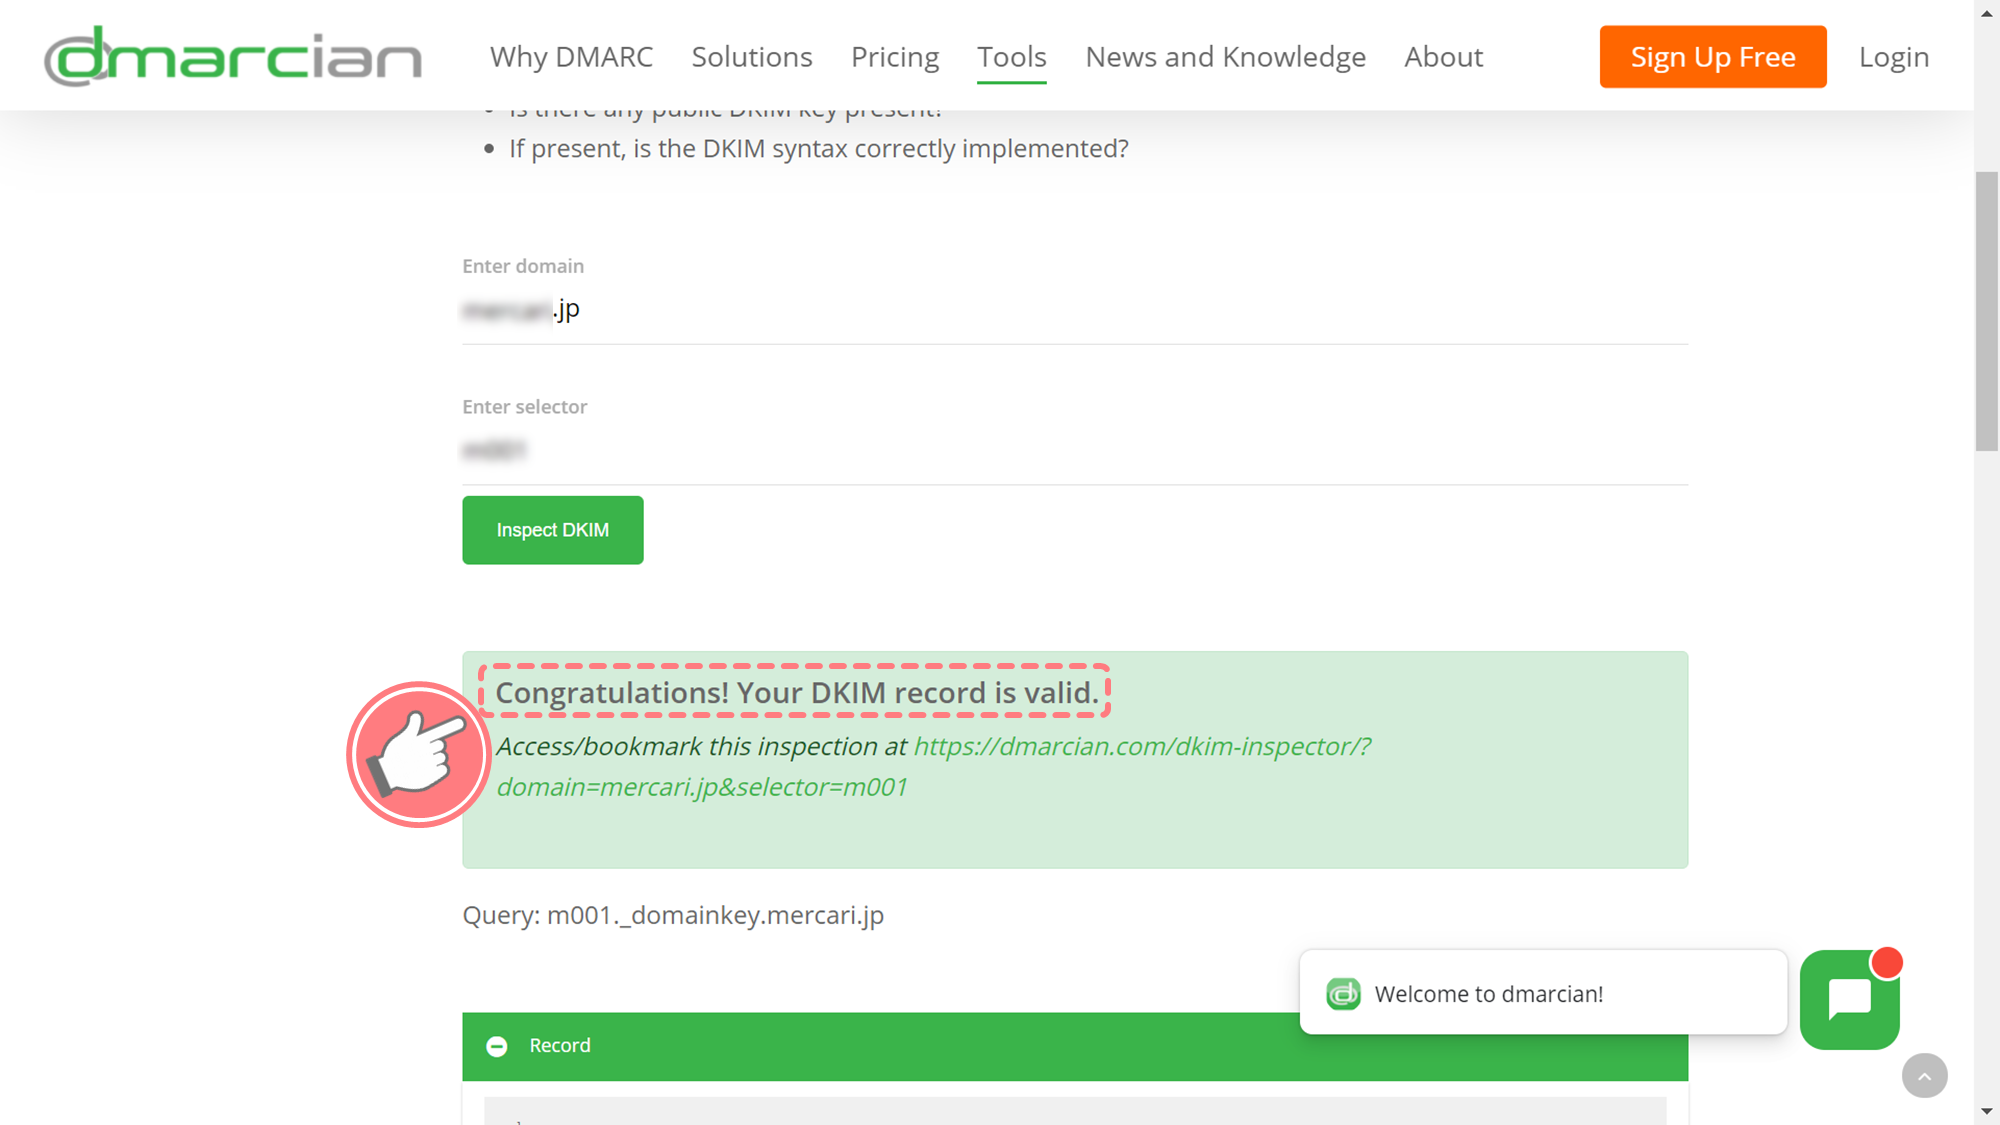Open the Login page
This screenshot has height=1125, width=2000.
pyautogui.click(x=1894, y=57)
